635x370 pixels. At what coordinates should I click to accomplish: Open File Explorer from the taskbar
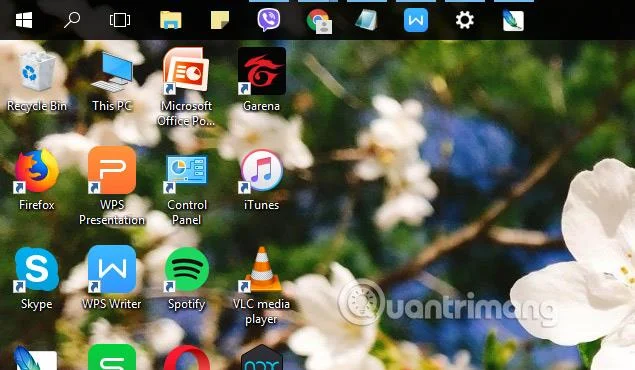(x=170, y=20)
